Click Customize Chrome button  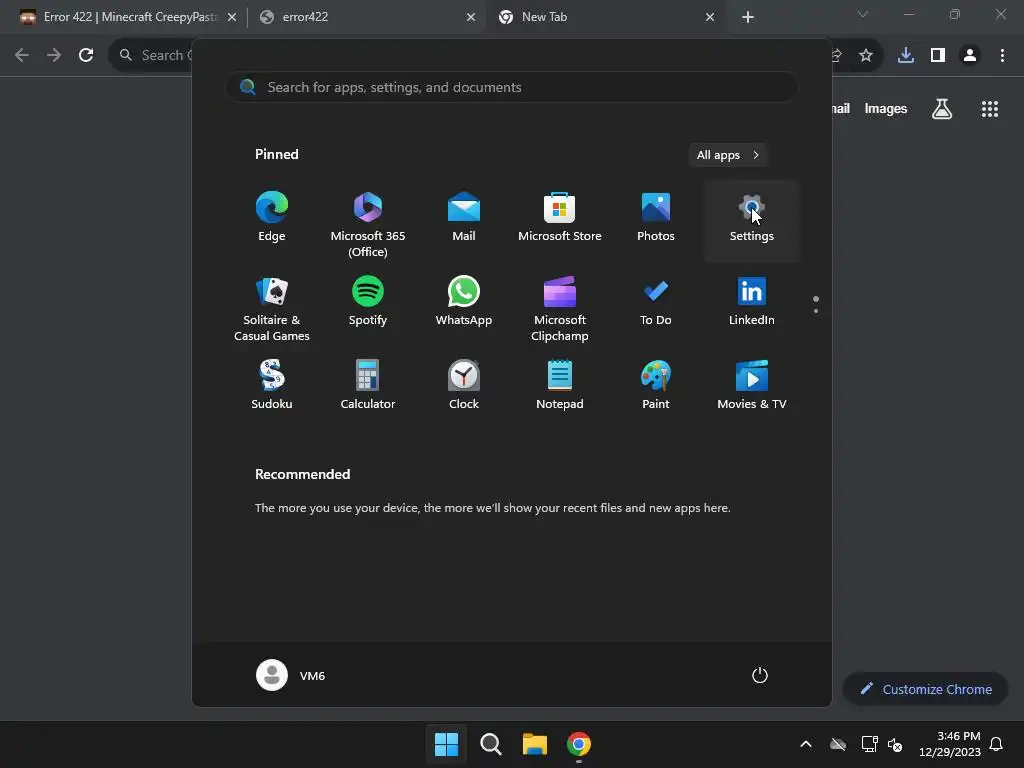coord(925,689)
